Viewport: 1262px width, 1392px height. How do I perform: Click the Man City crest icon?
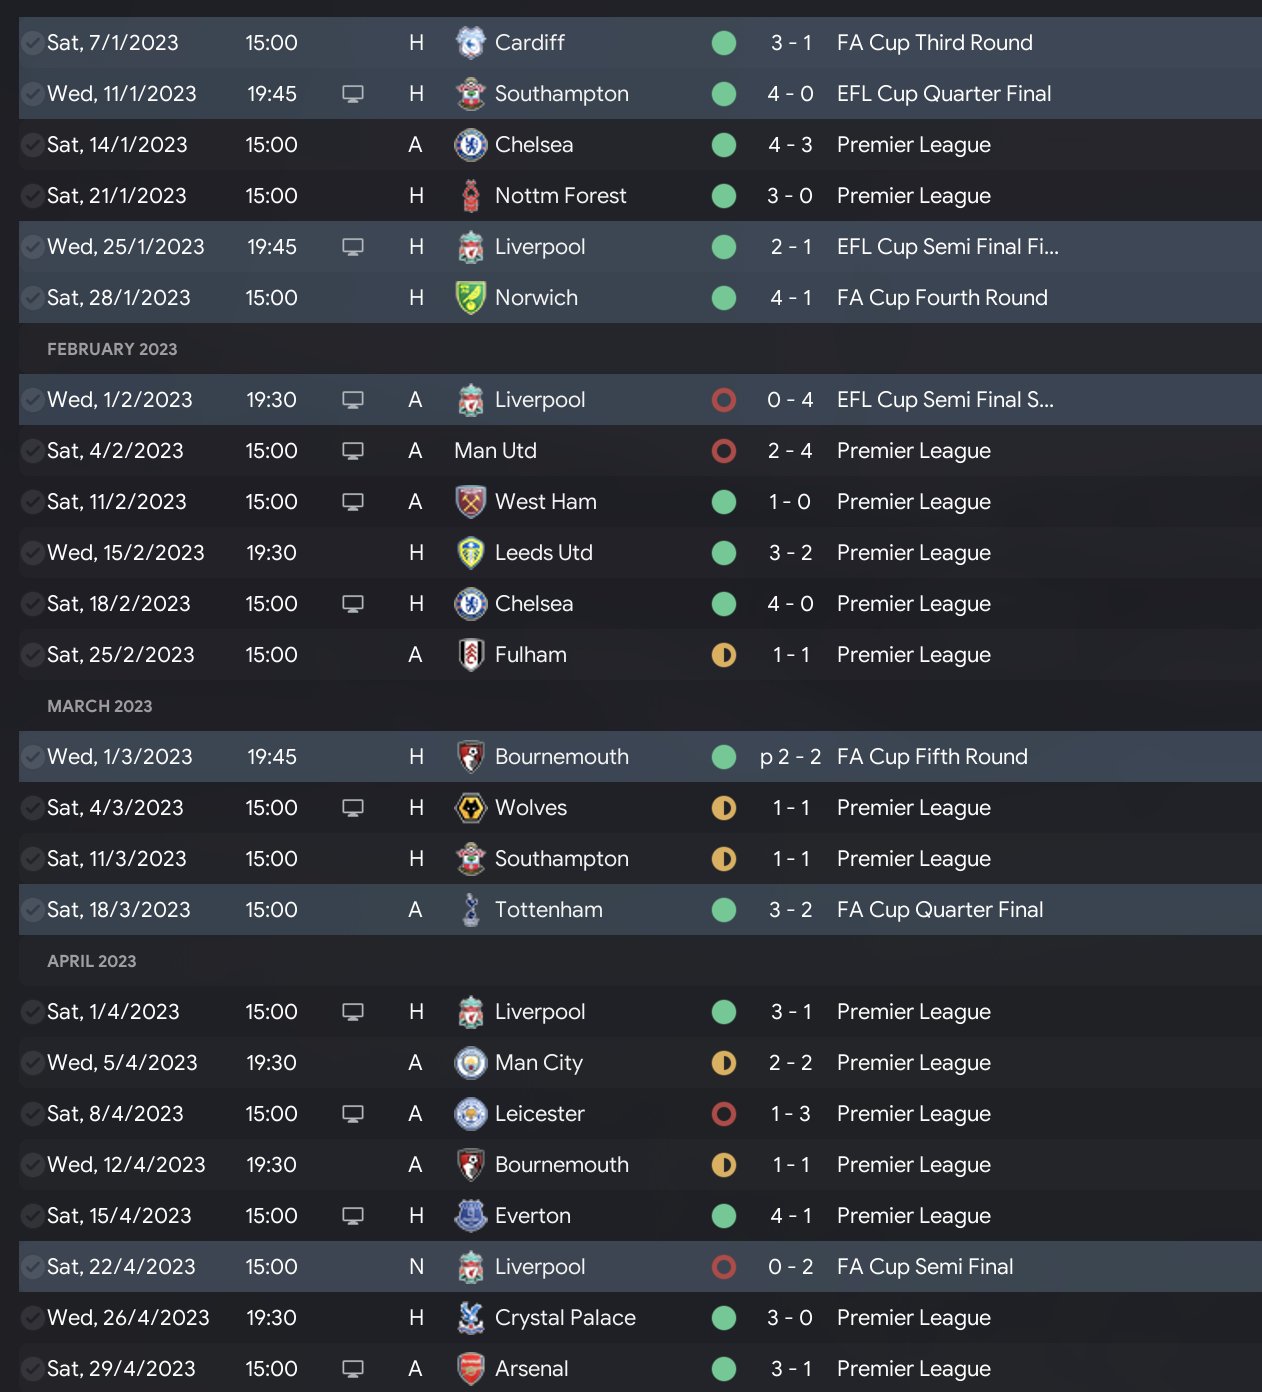[470, 1063]
